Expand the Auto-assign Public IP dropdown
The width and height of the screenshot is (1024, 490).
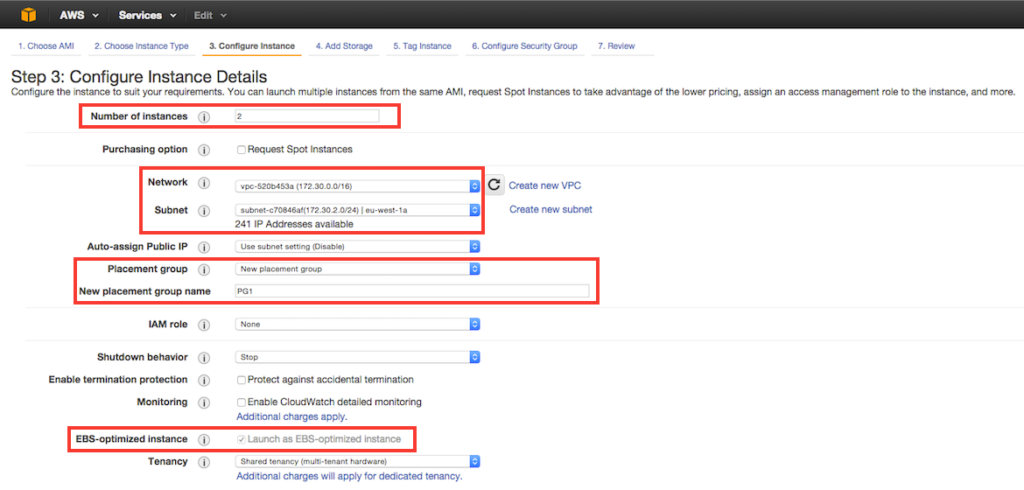[358, 246]
